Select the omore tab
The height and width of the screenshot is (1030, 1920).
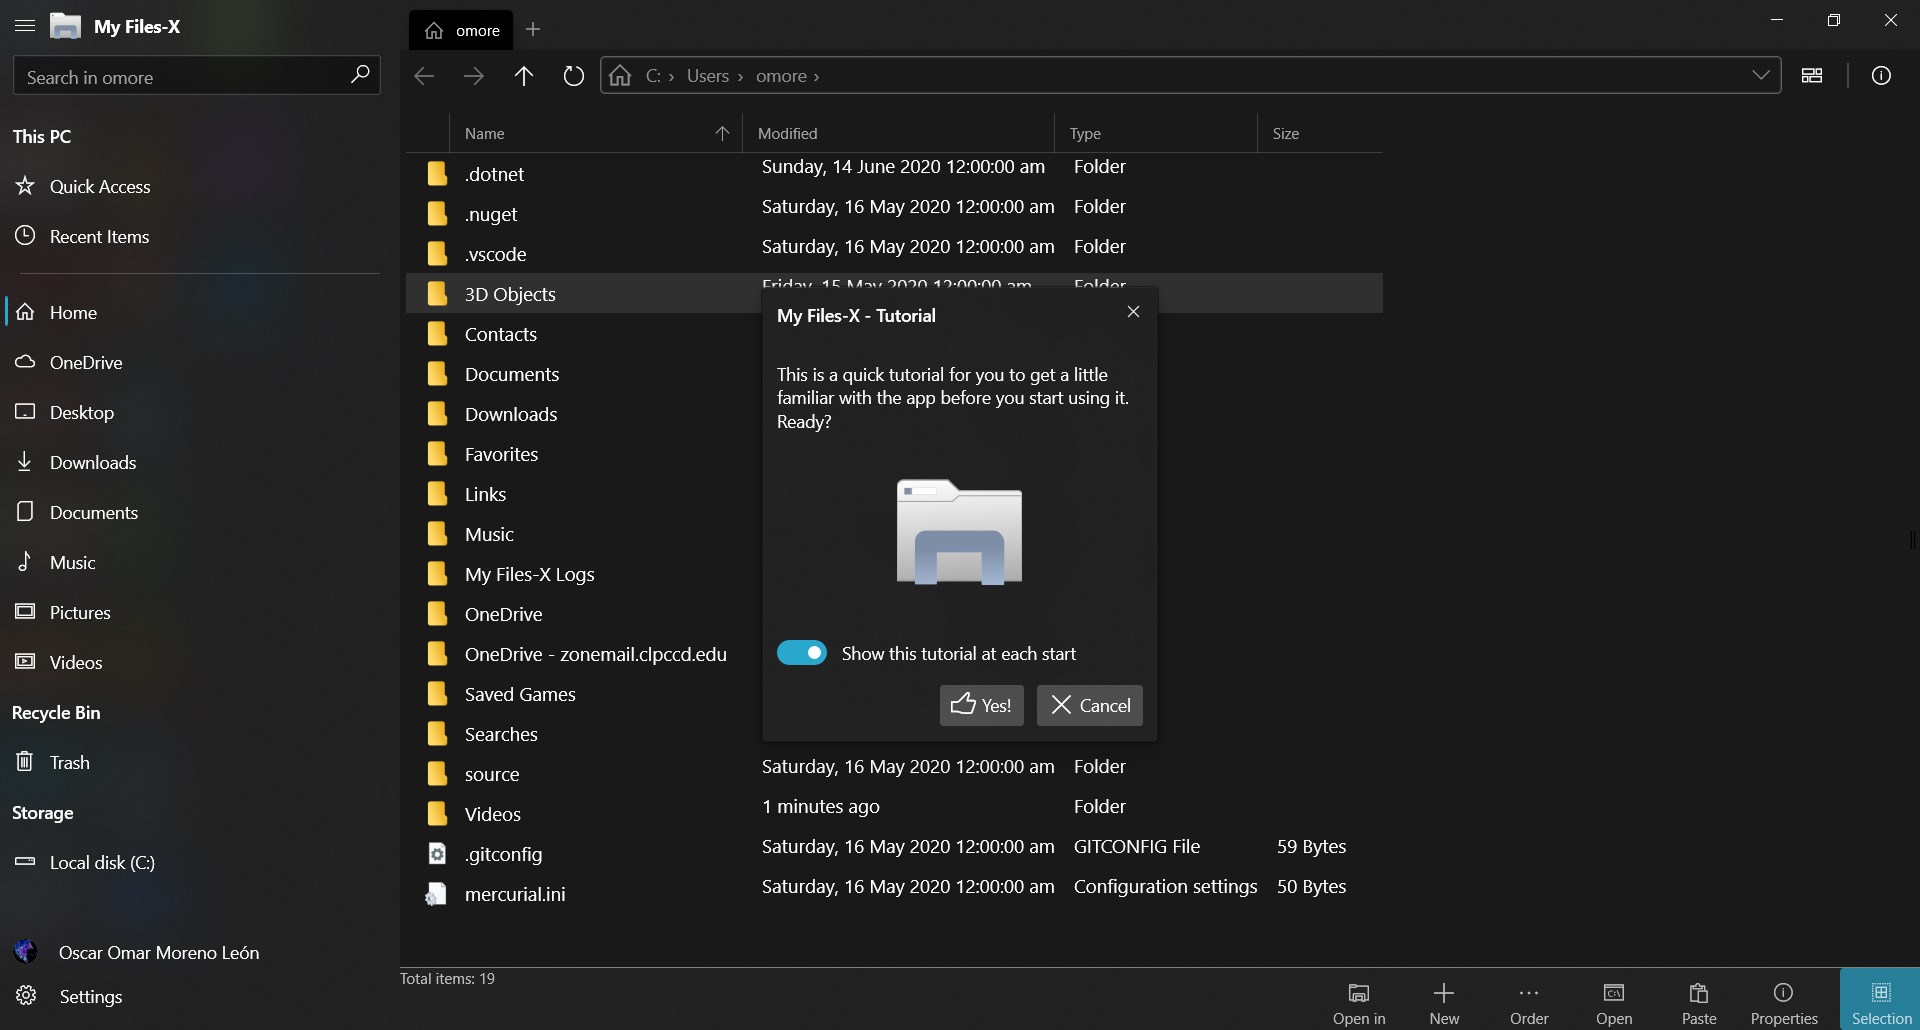click(462, 30)
